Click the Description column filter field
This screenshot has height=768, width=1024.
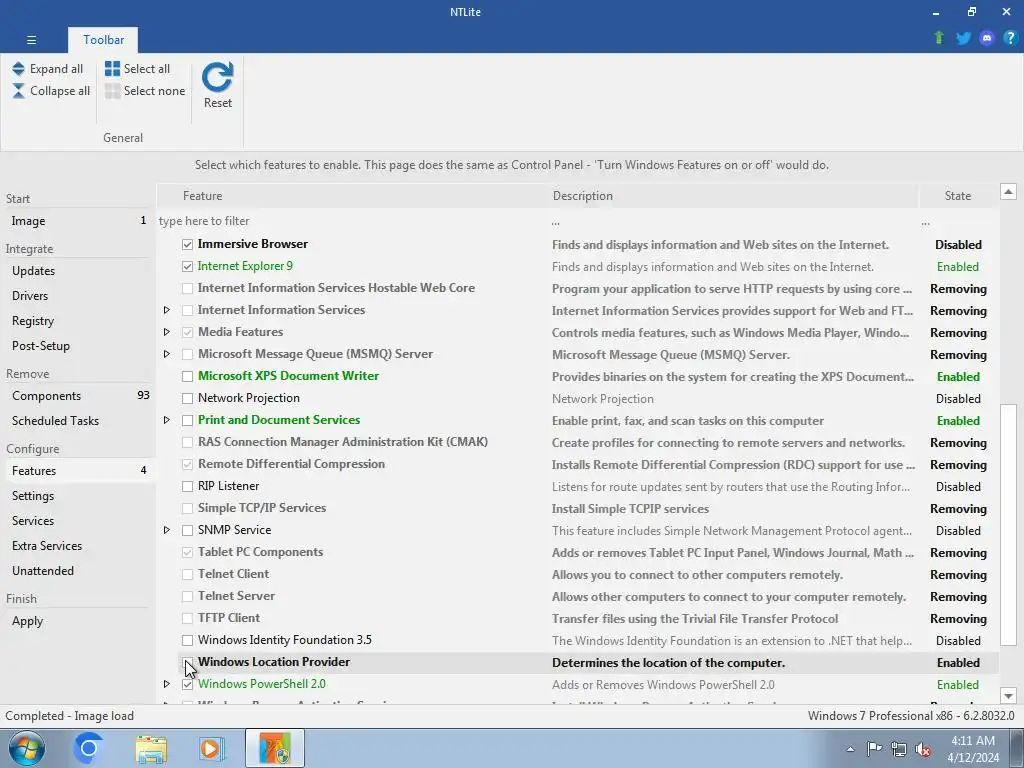pos(733,222)
